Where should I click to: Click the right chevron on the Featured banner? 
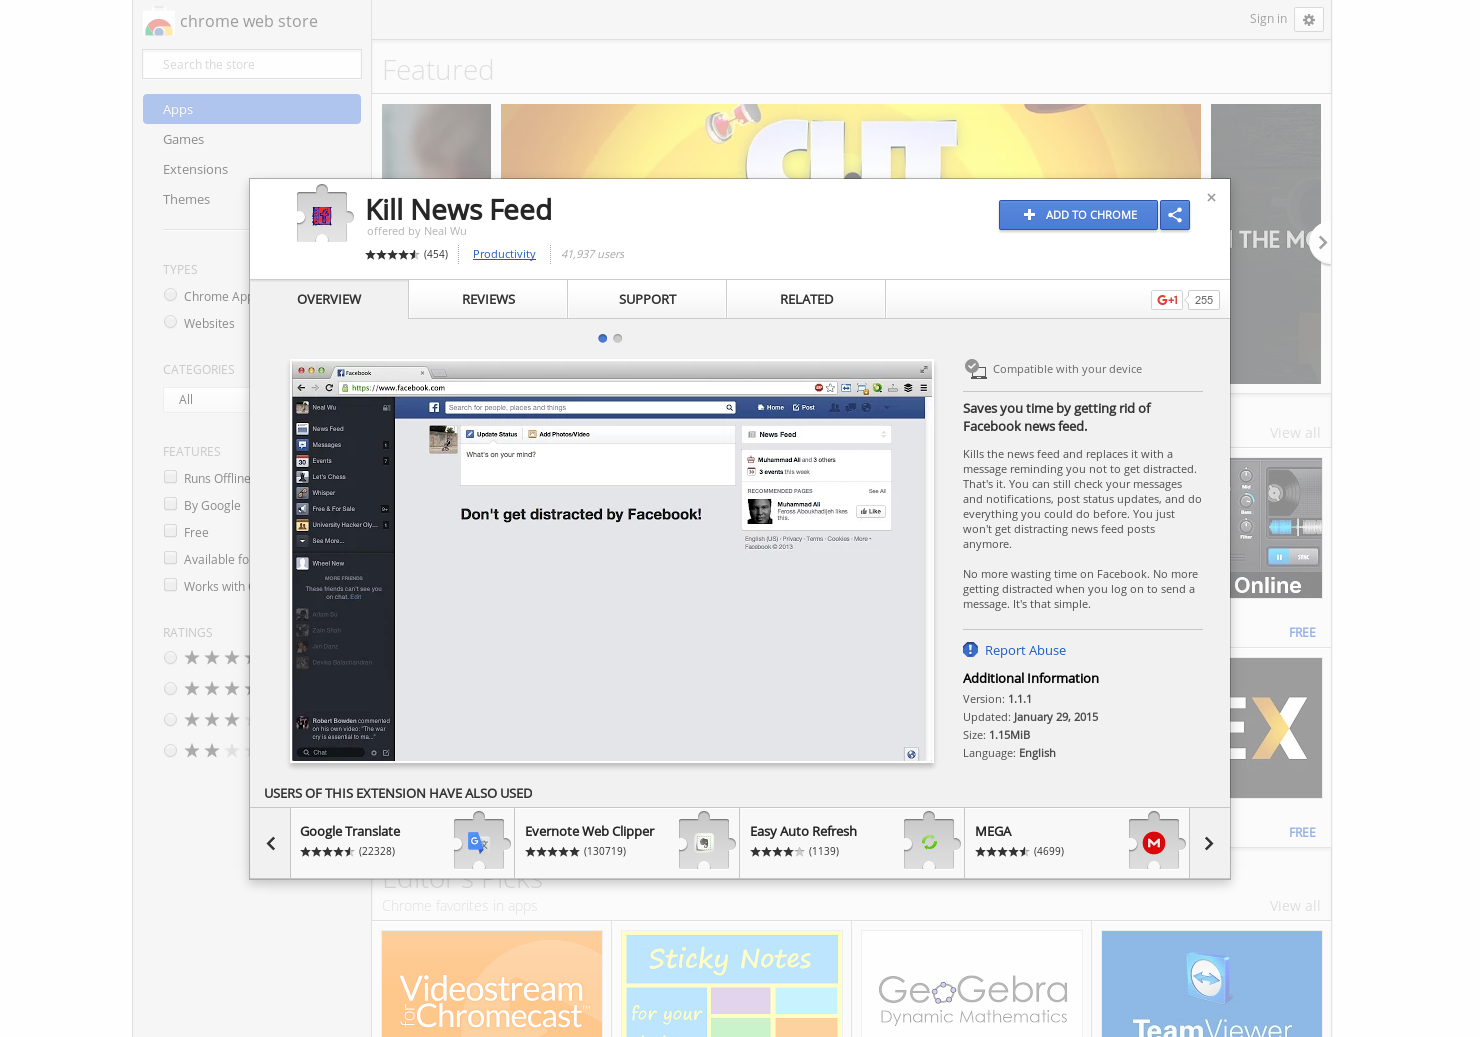[1322, 242]
